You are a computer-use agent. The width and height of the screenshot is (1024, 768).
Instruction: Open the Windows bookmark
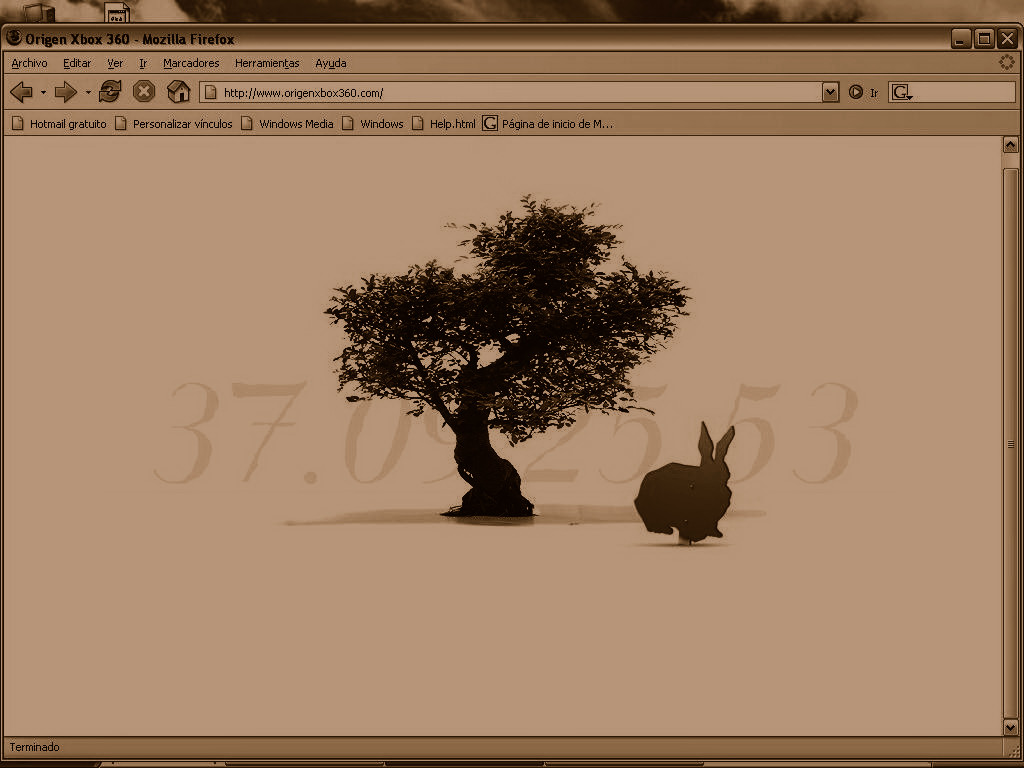pos(372,123)
